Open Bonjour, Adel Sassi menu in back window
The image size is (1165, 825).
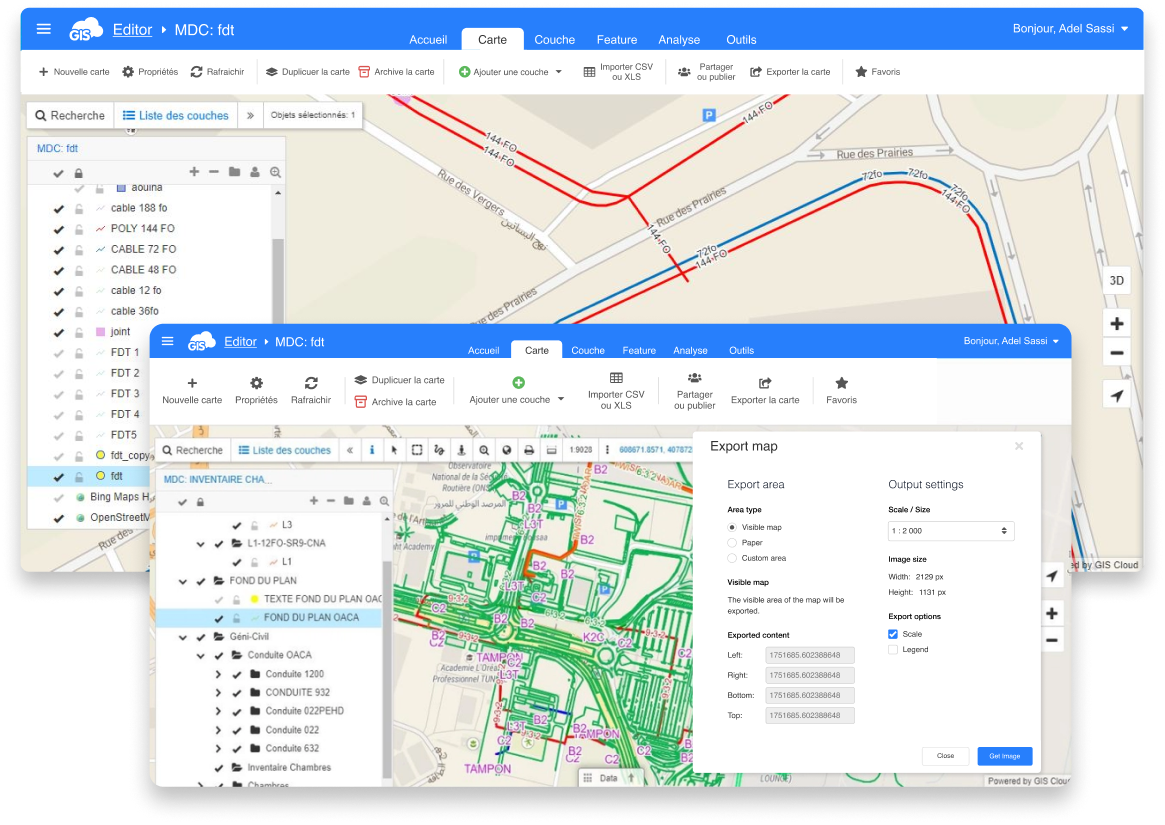(x=1071, y=28)
